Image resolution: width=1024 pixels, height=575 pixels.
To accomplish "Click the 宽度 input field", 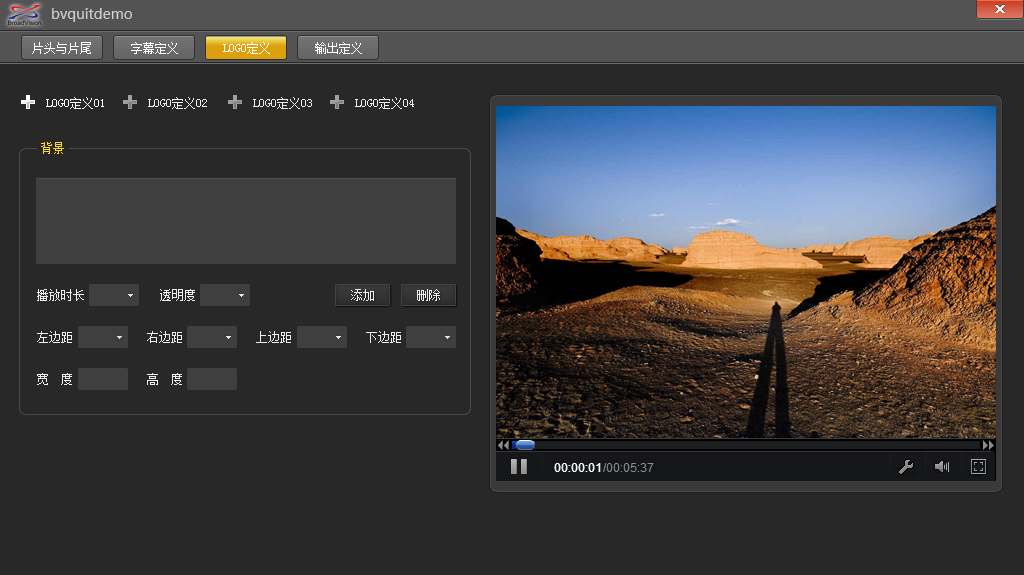I will point(103,379).
